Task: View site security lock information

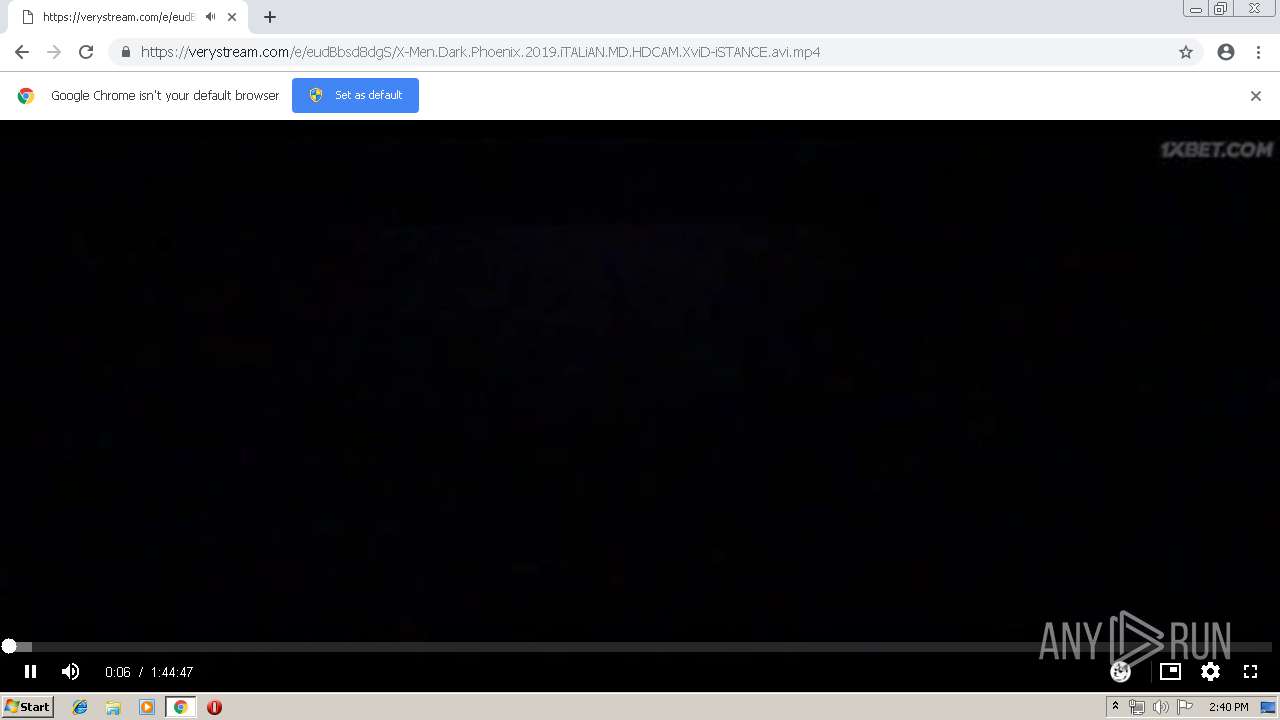Action: click(x=125, y=52)
